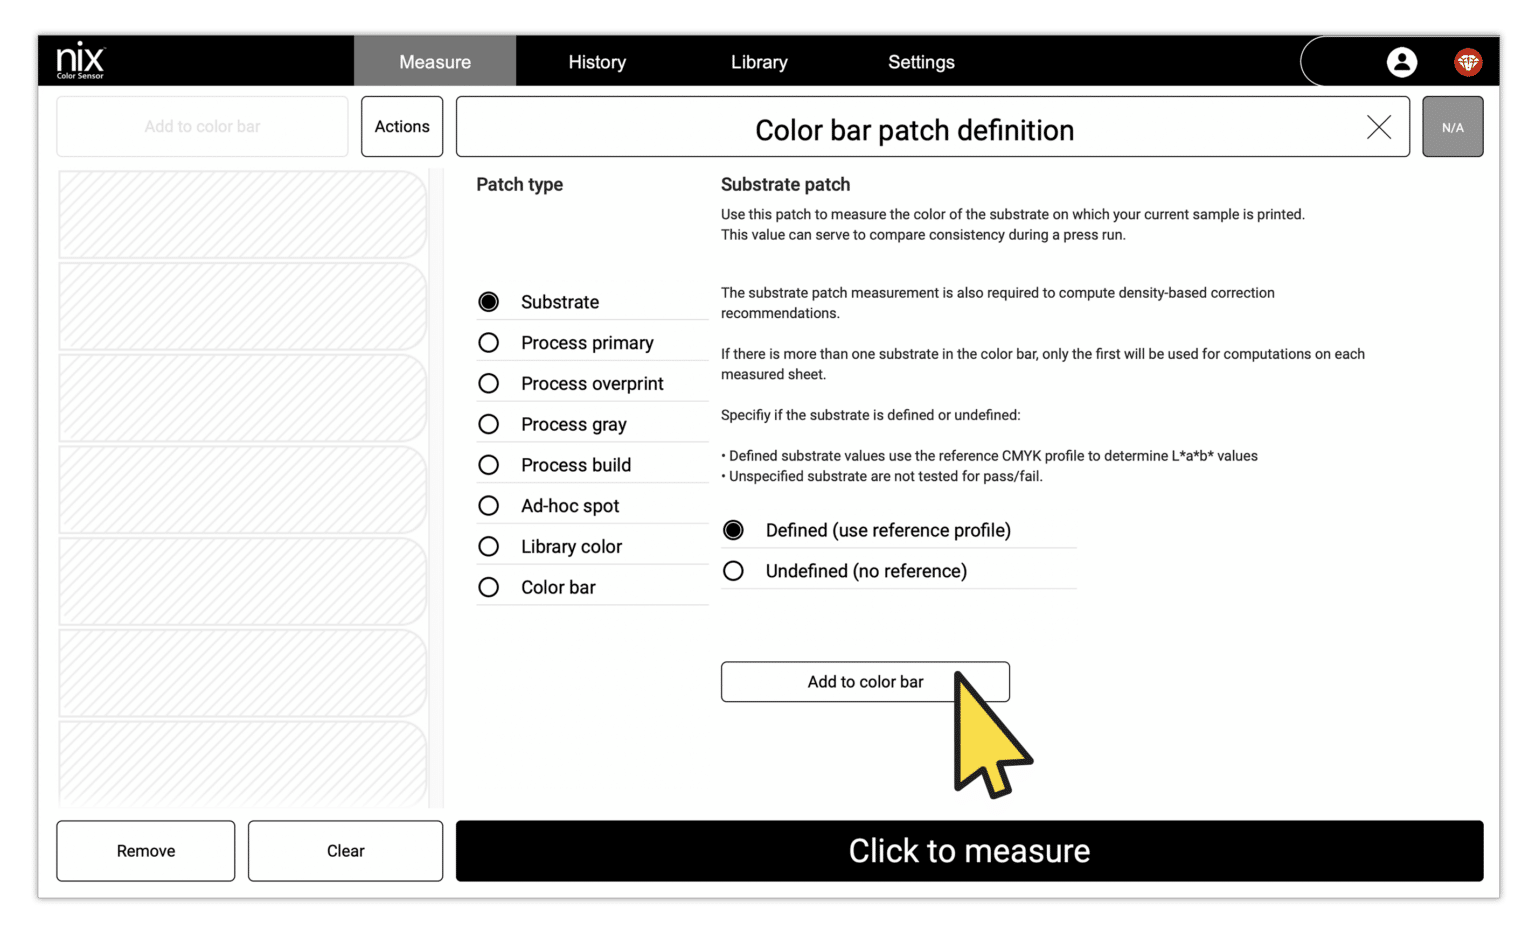
Task: Click the gray N/A status indicator
Action: pos(1452,126)
